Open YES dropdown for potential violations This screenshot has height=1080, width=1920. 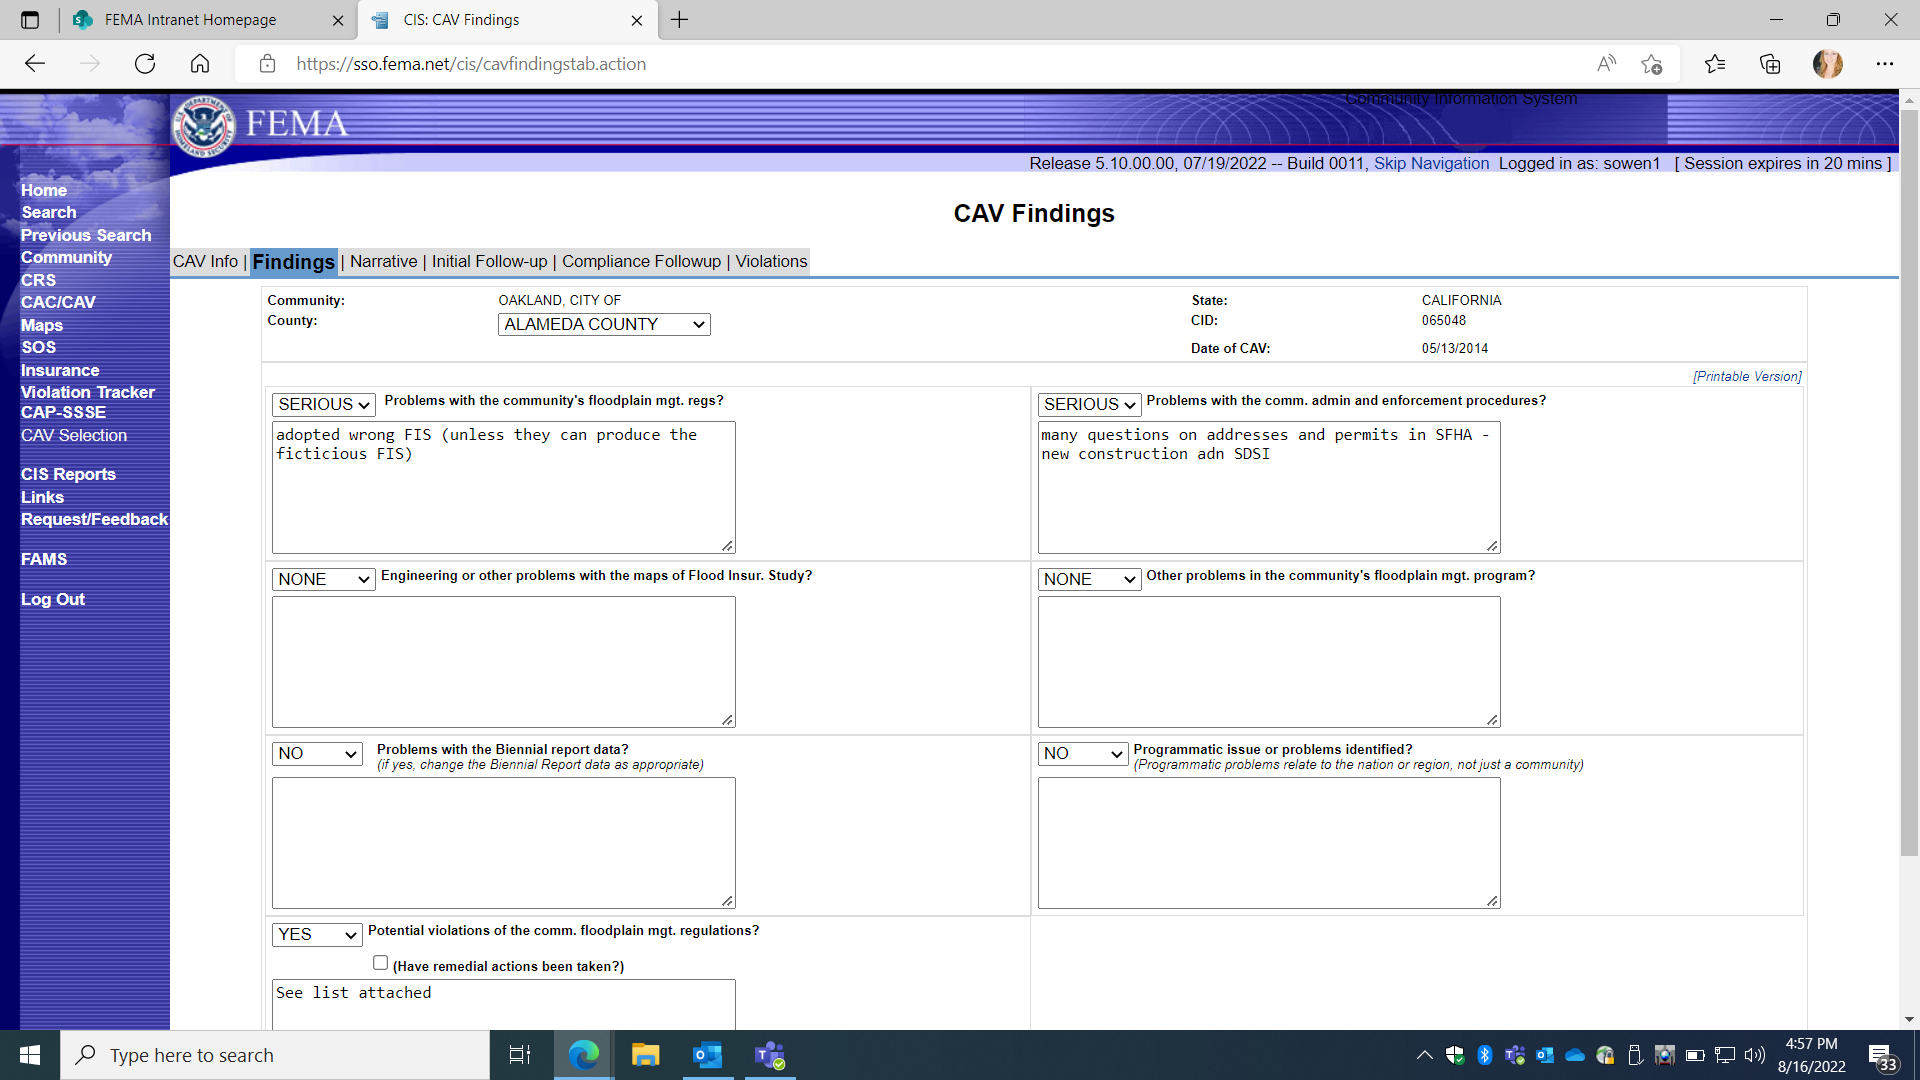pos(317,934)
